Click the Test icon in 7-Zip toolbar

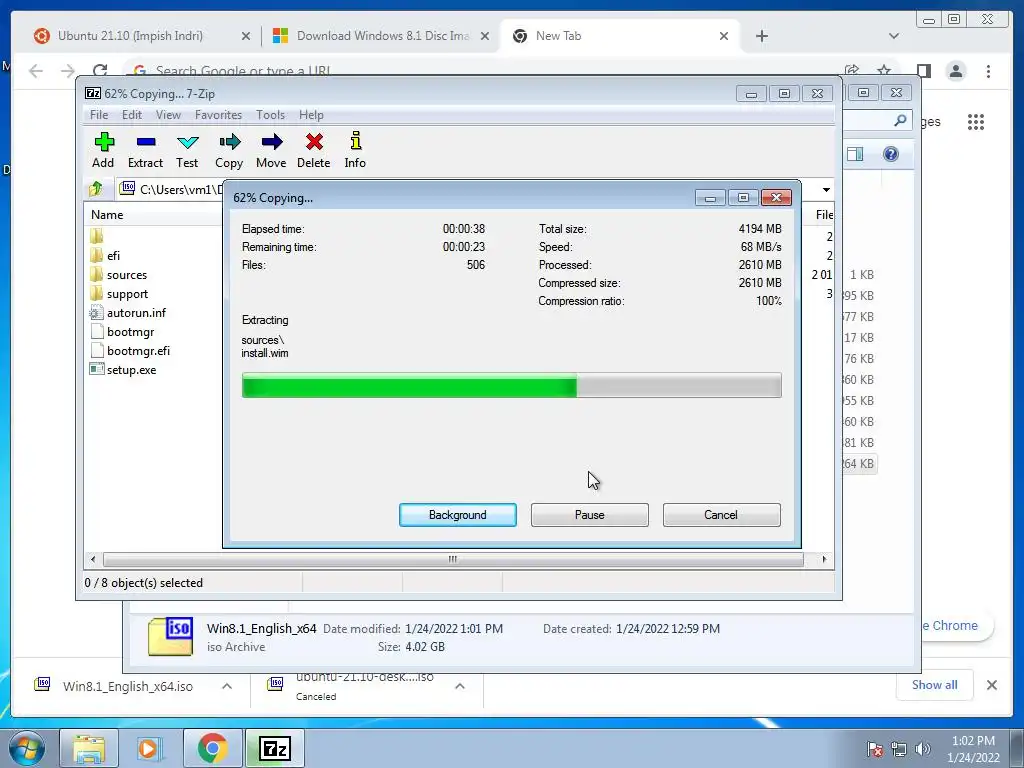(x=187, y=150)
